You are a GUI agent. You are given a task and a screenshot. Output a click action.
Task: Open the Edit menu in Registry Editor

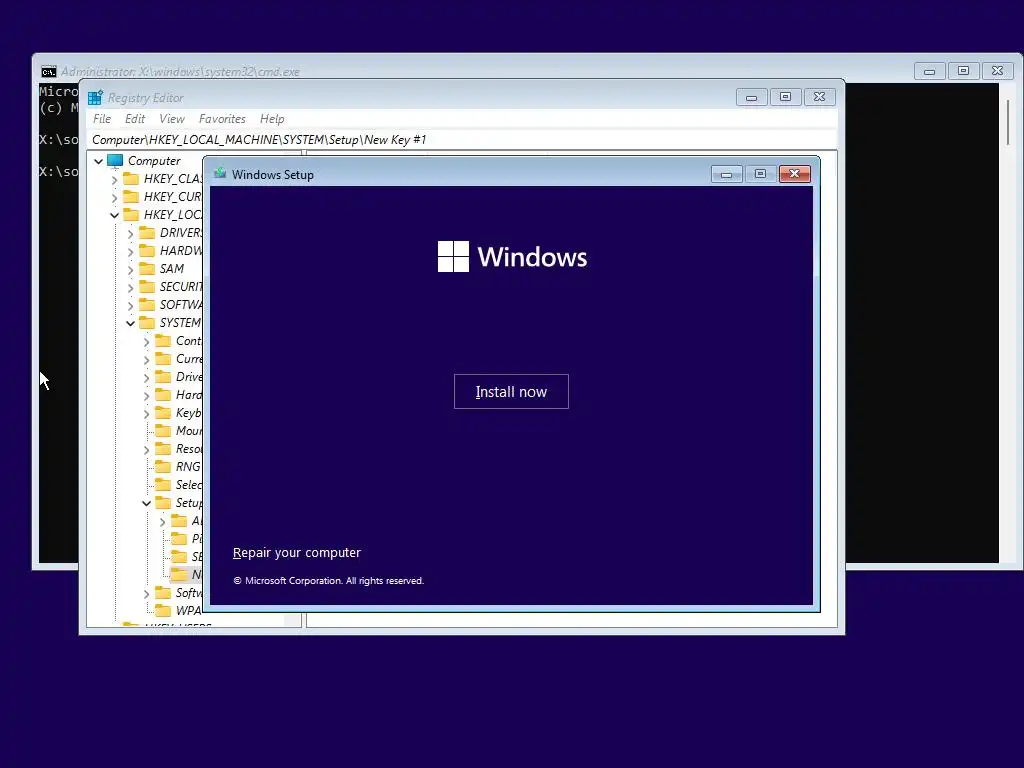tap(135, 119)
